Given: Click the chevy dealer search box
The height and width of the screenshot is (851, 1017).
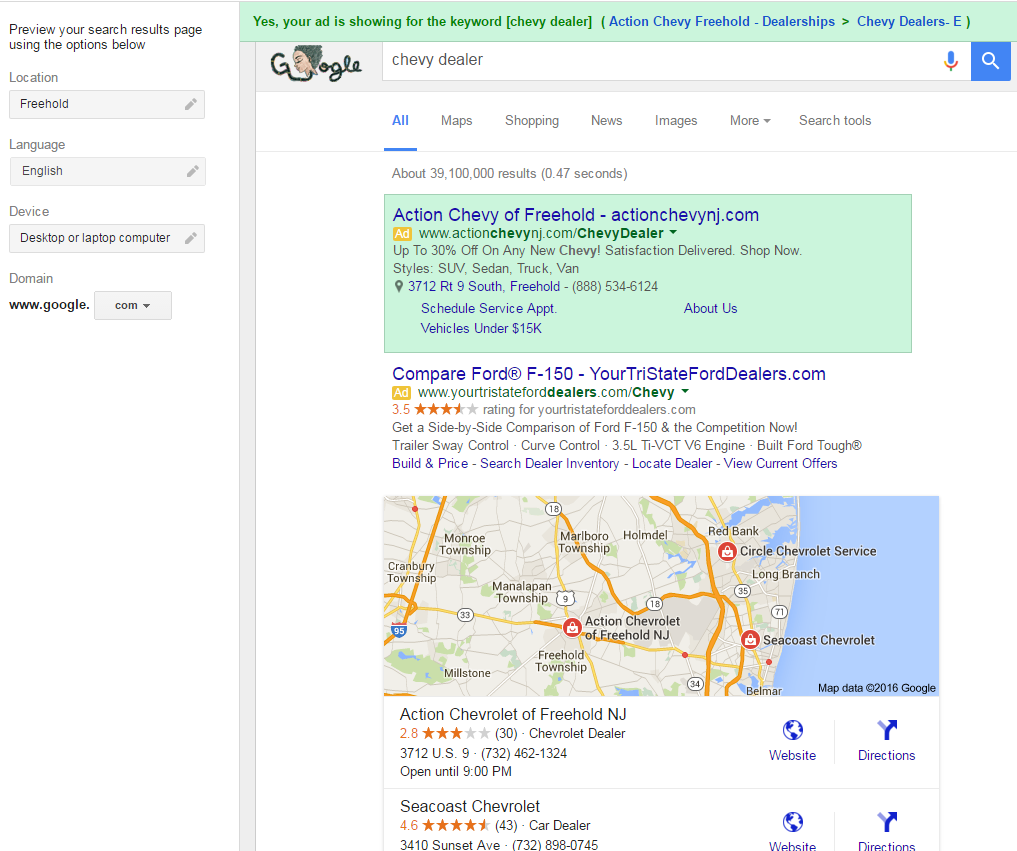Looking at the screenshot, I should coord(660,61).
